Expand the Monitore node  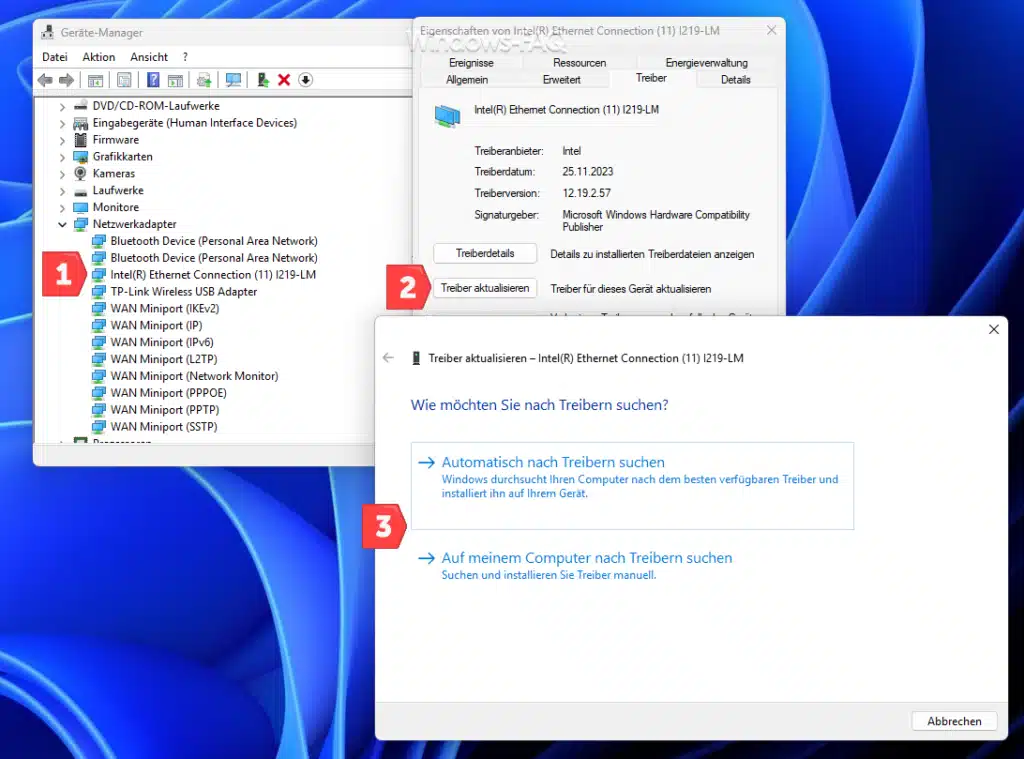(62, 208)
